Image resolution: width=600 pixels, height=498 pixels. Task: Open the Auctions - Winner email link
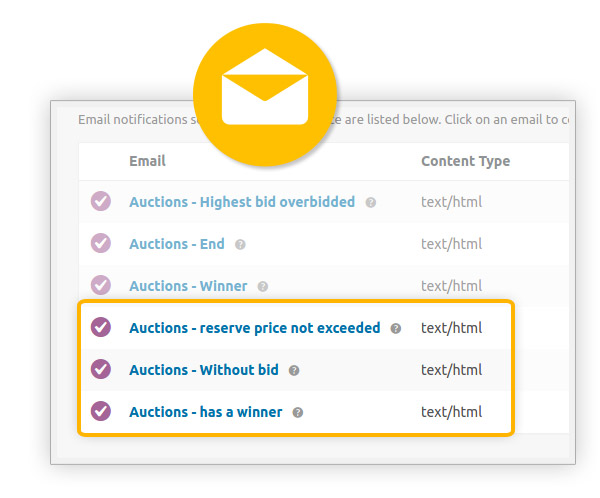pyautogui.click(x=188, y=286)
